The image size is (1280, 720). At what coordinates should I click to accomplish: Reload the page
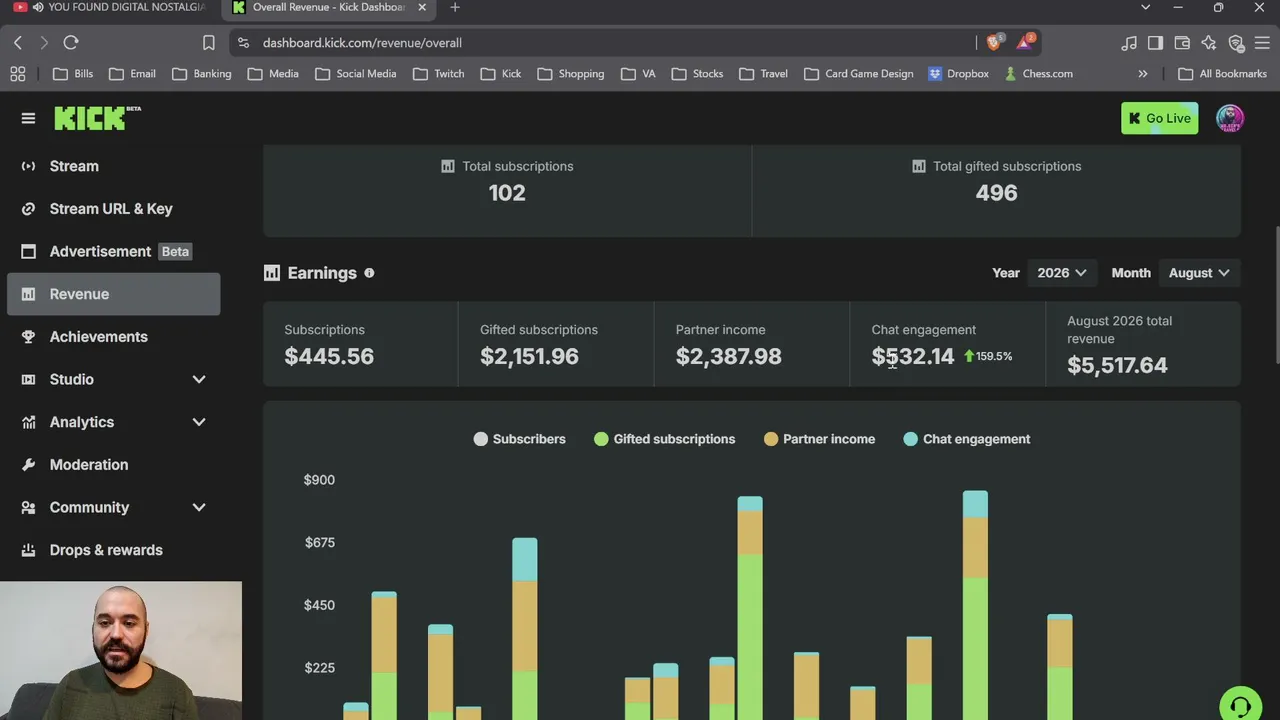point(71,43)
